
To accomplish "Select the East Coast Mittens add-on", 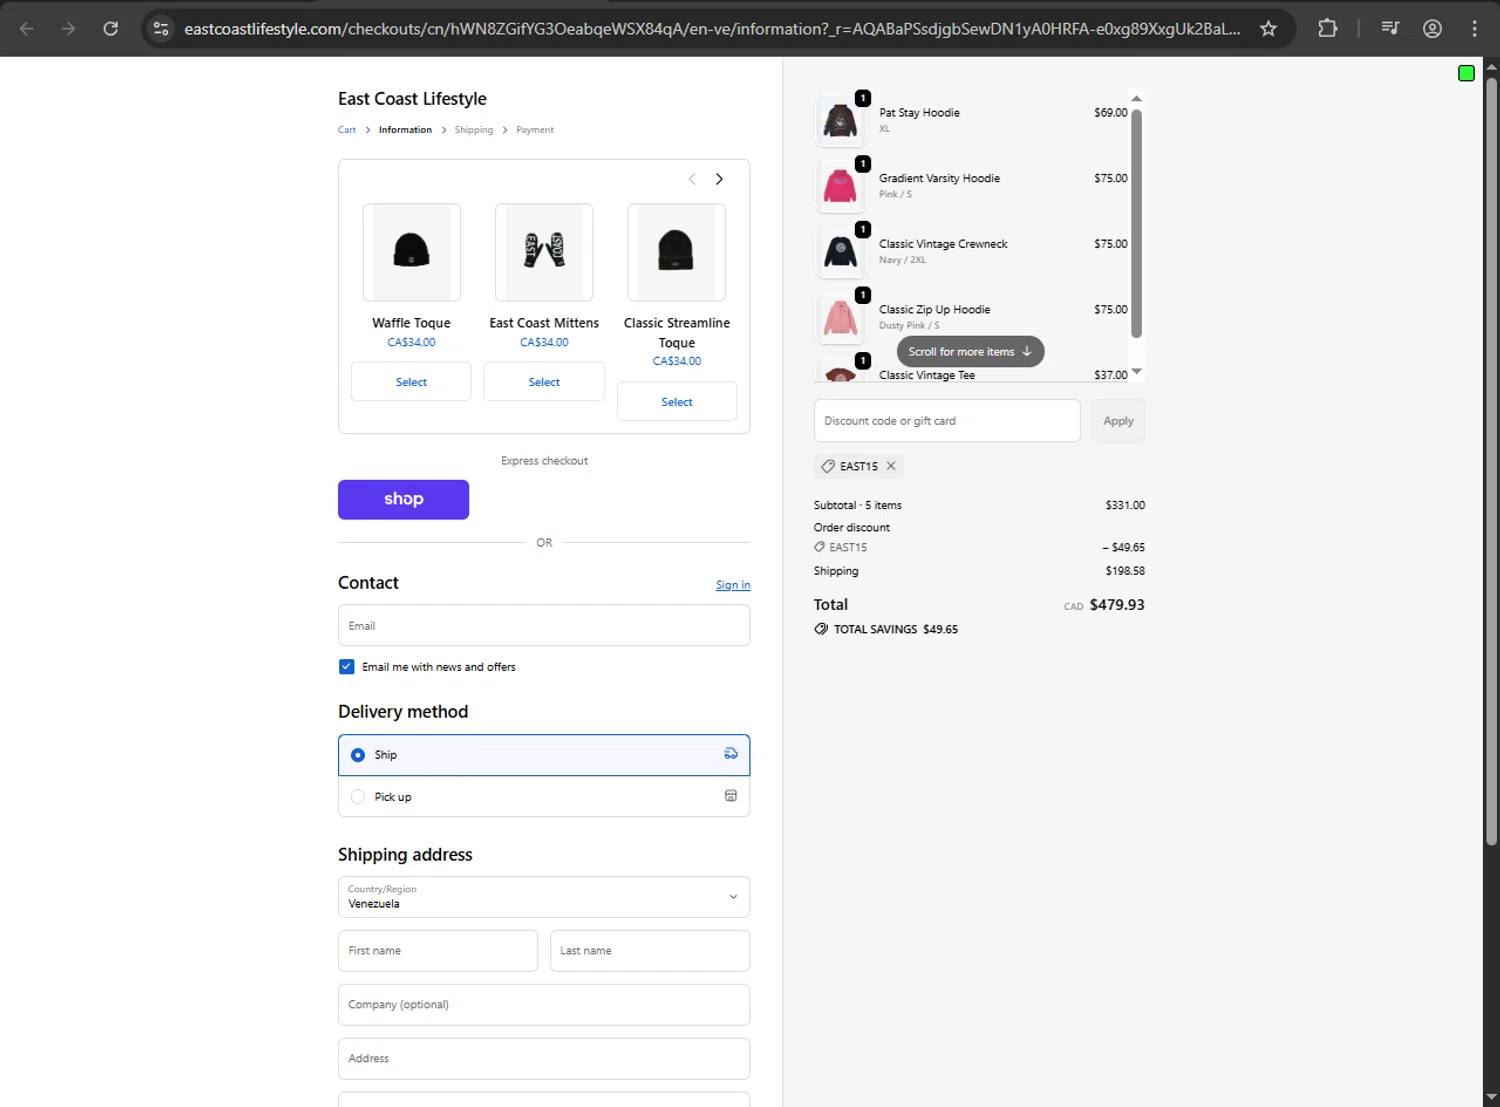I will (544, 382).
